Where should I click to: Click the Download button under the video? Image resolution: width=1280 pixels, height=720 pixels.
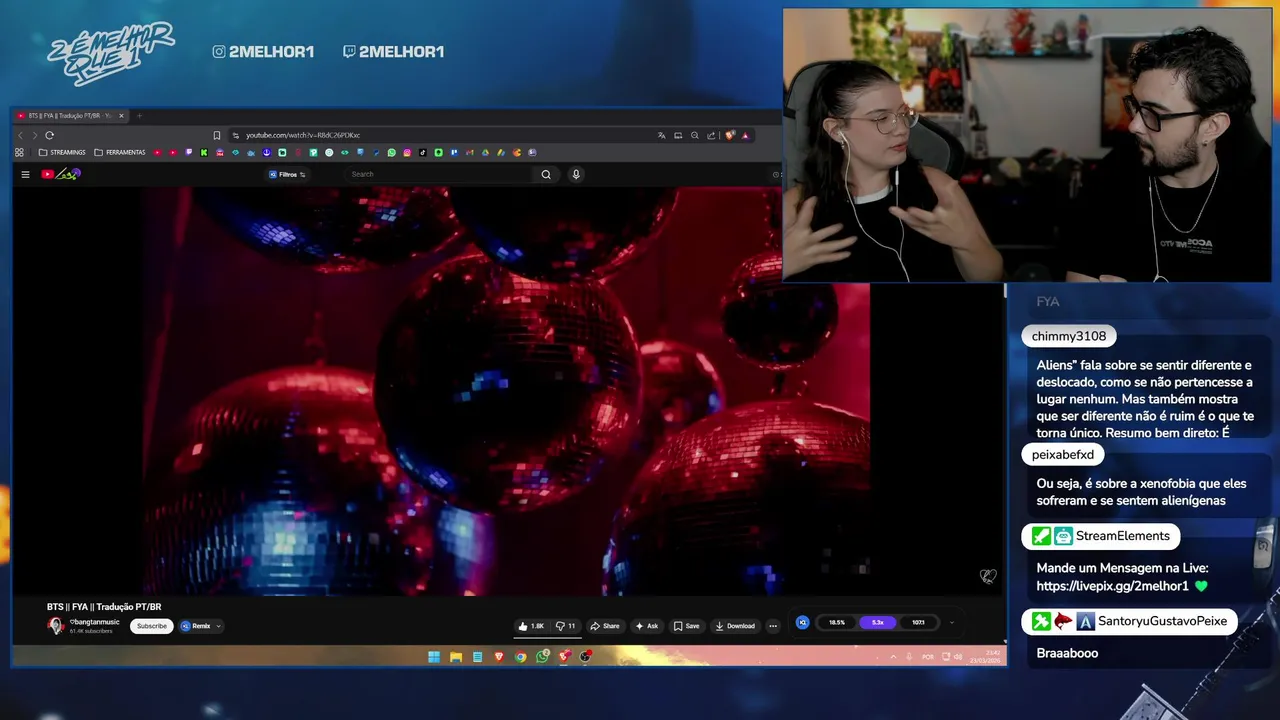pos(736,626)
